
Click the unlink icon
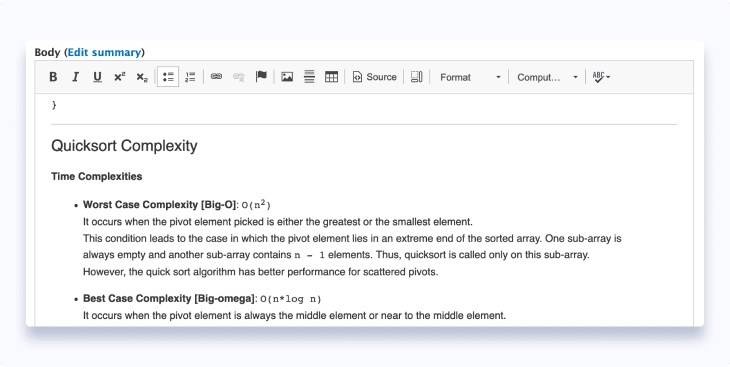click(238, 77)
